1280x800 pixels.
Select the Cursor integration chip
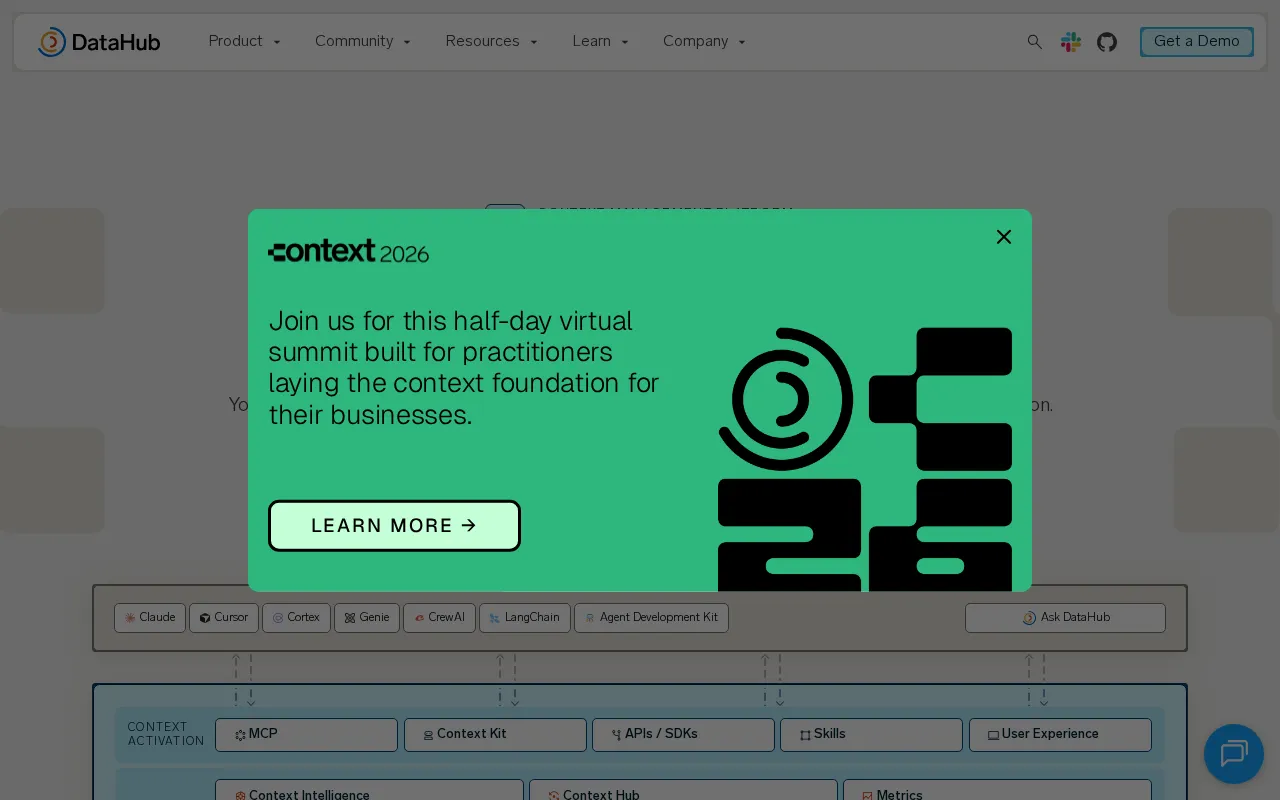[224, 618]
